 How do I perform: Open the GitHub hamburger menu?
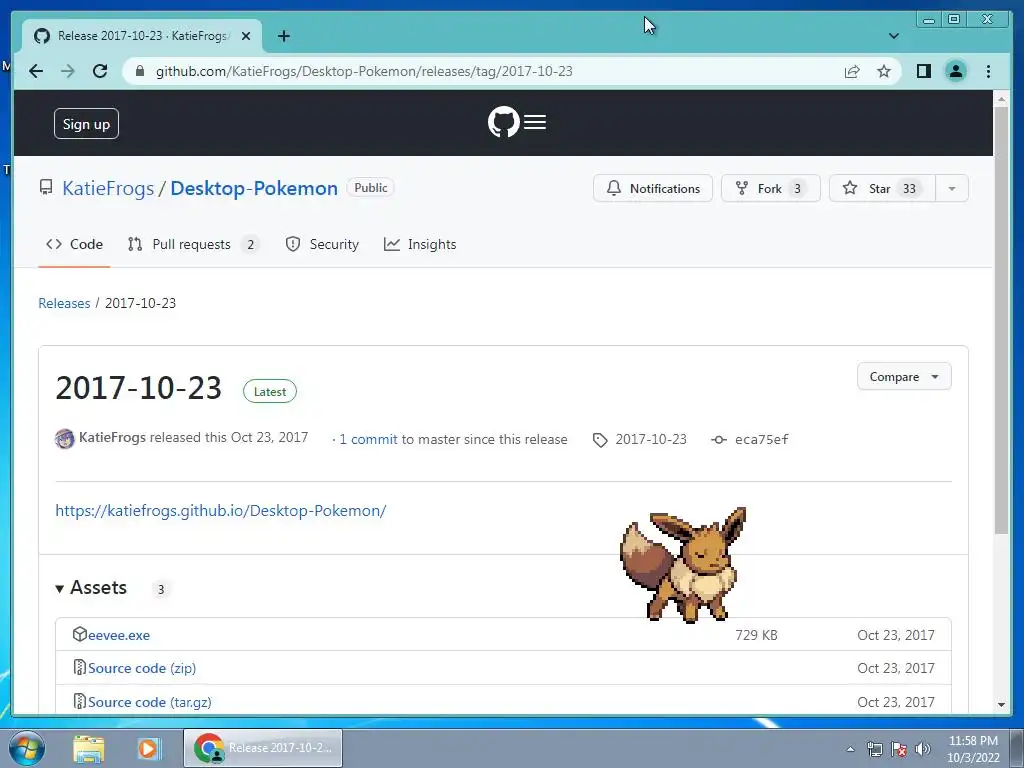click(x=535, y=122)
